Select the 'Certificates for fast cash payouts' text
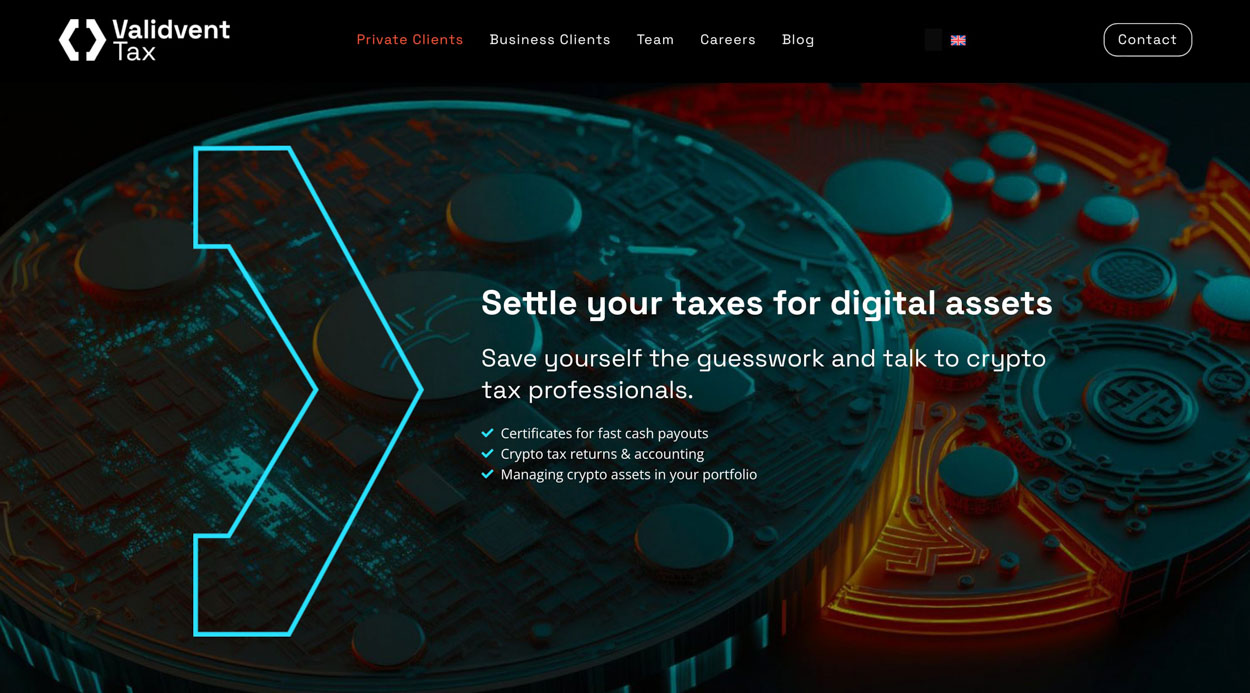The width and height of the screenshot is (1250, 693). coord(604,433)
